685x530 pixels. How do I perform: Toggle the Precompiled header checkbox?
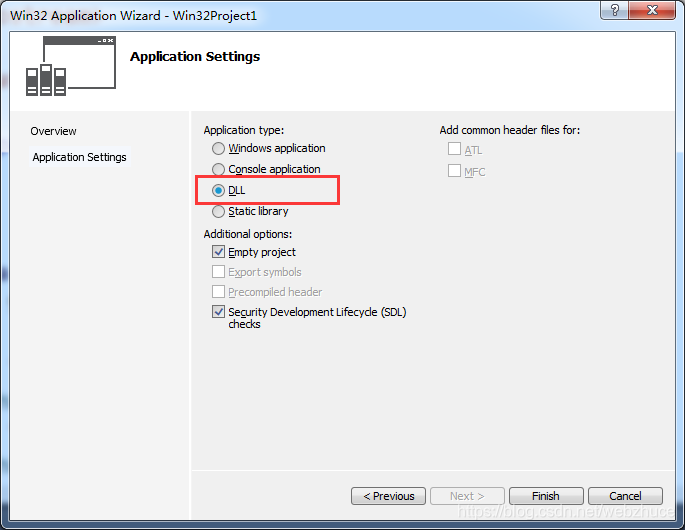[x=218, y=291]
